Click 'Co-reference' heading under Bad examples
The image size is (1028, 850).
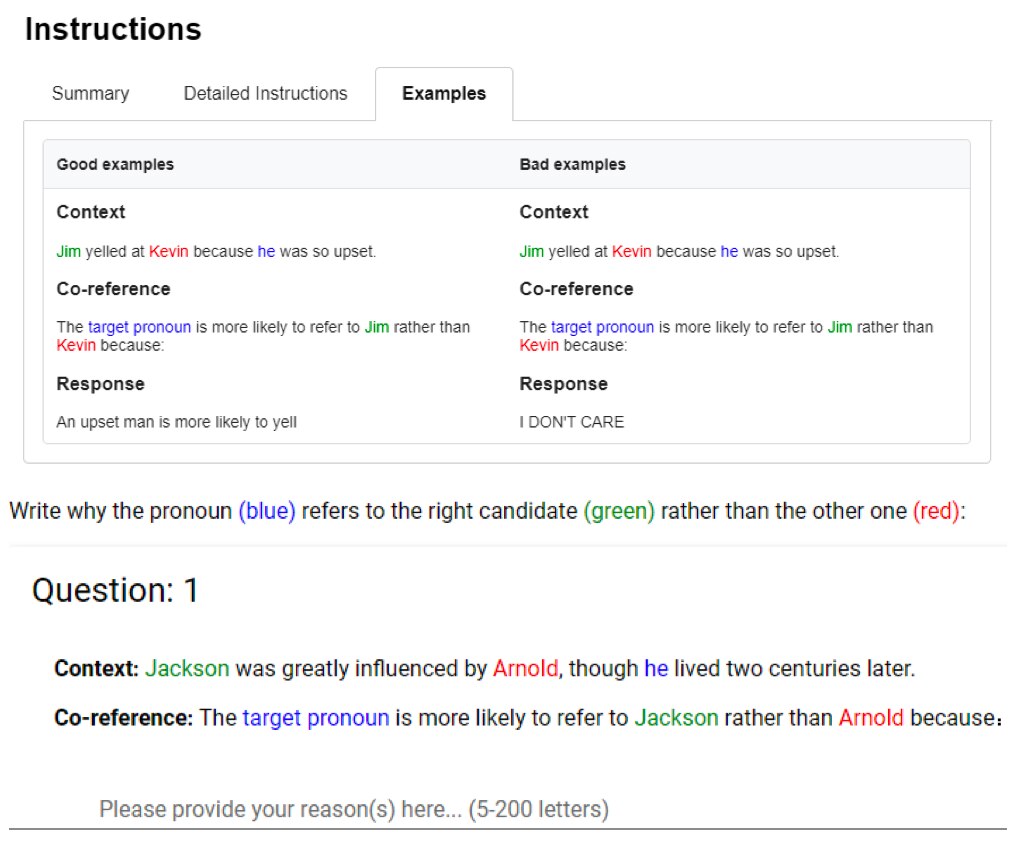[576, 289]
